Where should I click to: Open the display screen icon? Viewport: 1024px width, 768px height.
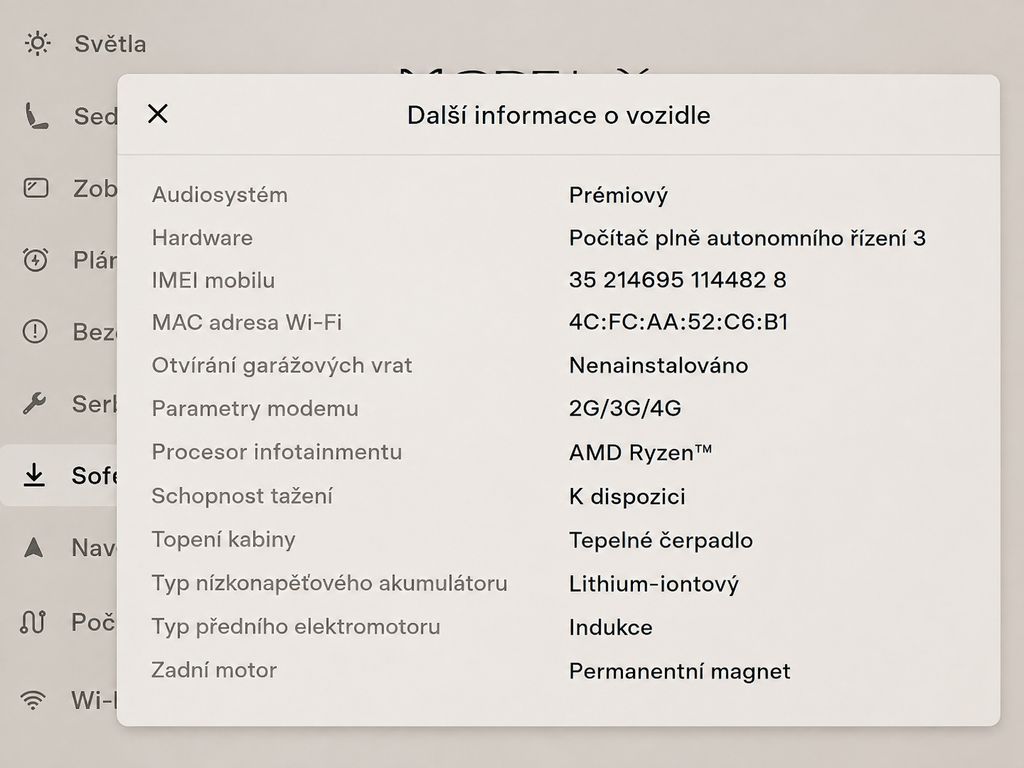coord(36,188)
